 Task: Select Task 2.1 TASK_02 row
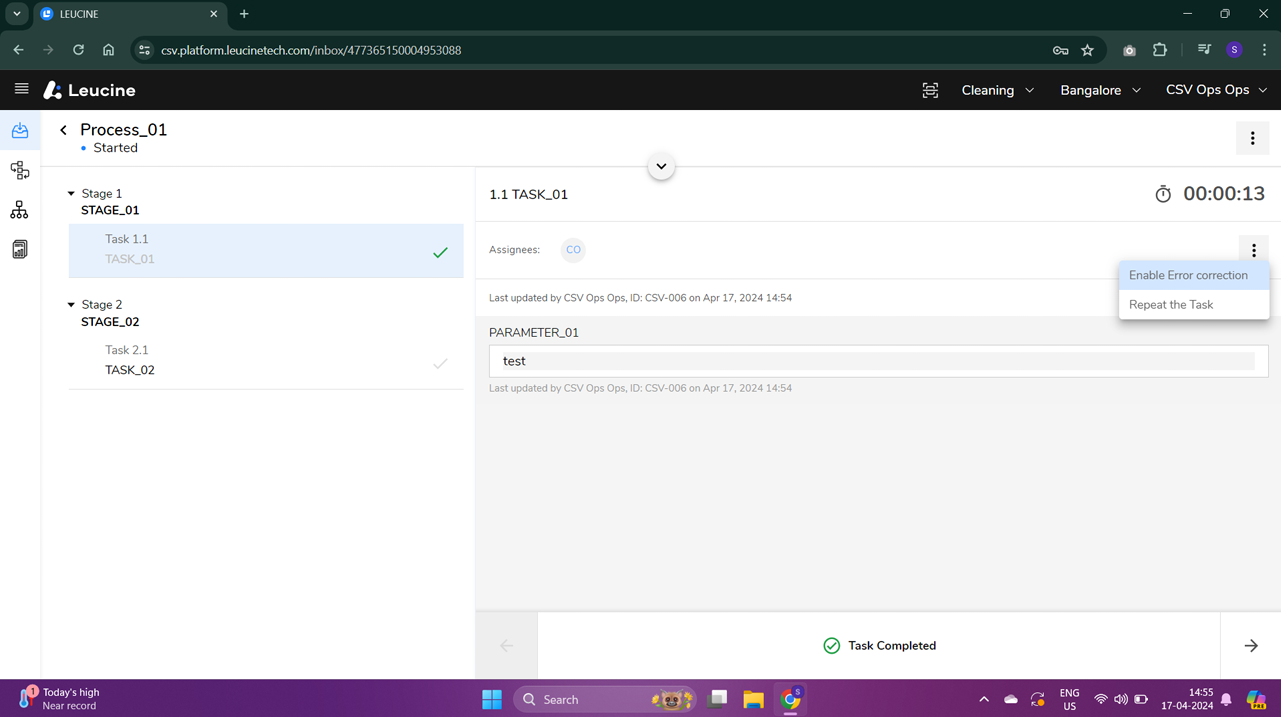[266, 361]
